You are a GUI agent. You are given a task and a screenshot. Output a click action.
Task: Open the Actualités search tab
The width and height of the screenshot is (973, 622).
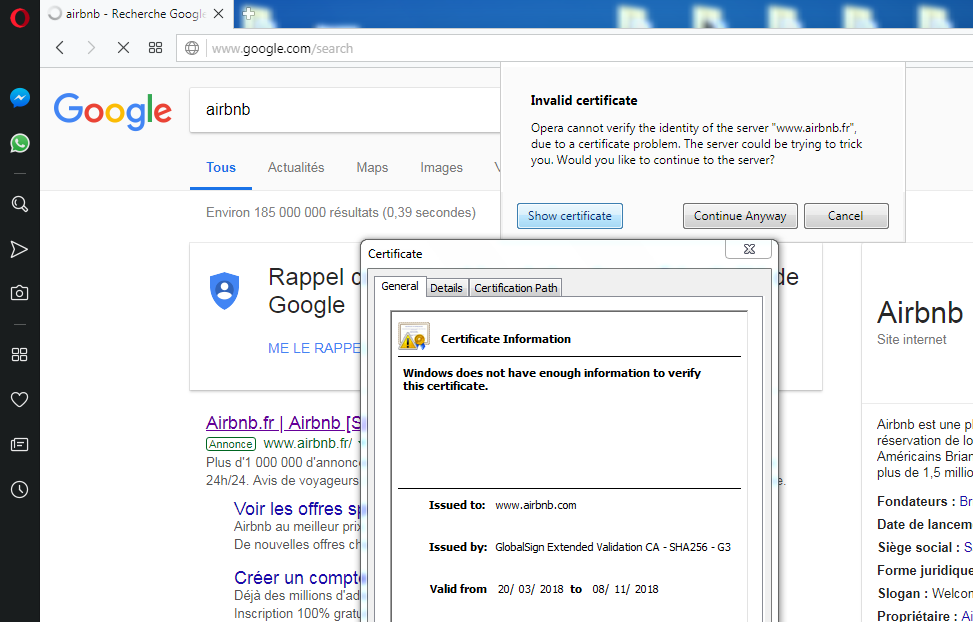pos(296,168)
